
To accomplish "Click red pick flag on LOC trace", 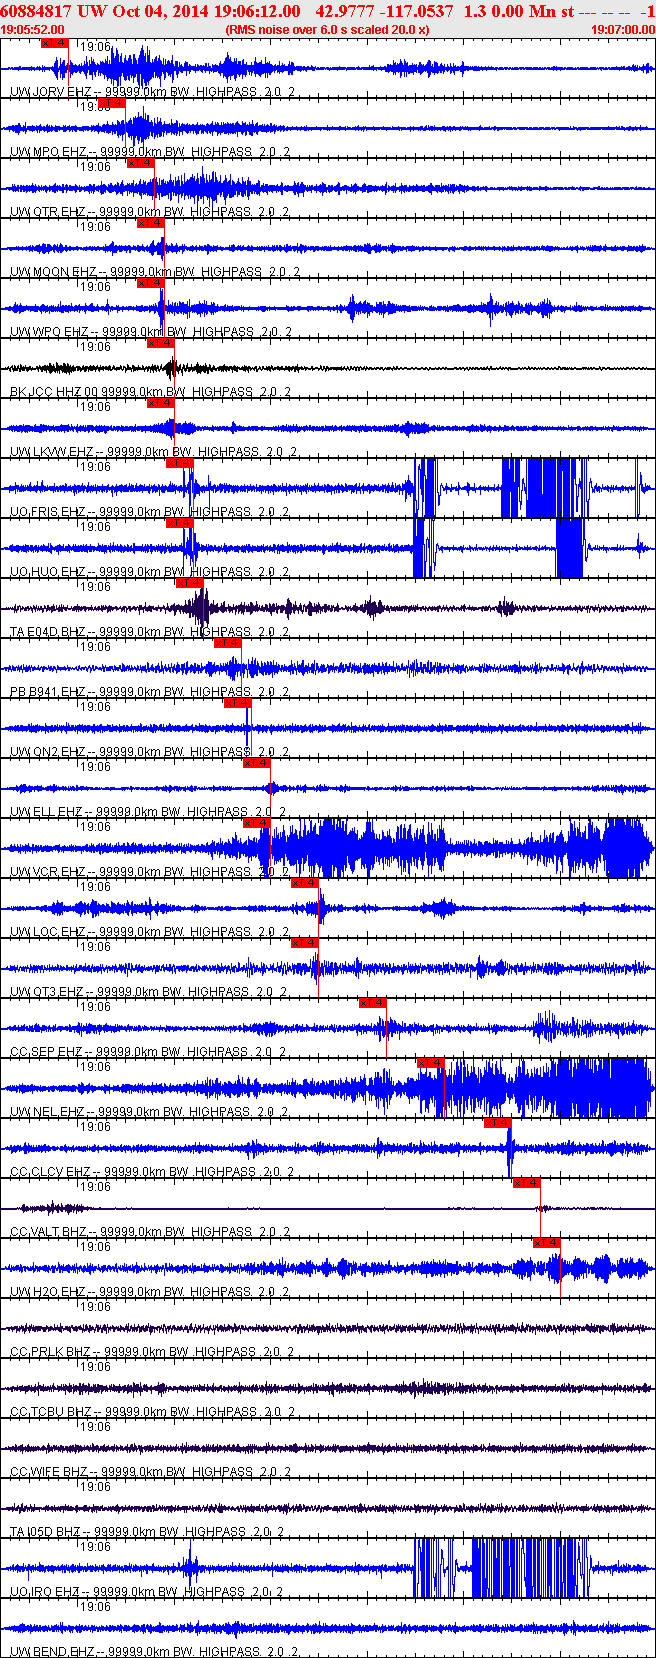I will pyautogui.click(x=305, y=883).
